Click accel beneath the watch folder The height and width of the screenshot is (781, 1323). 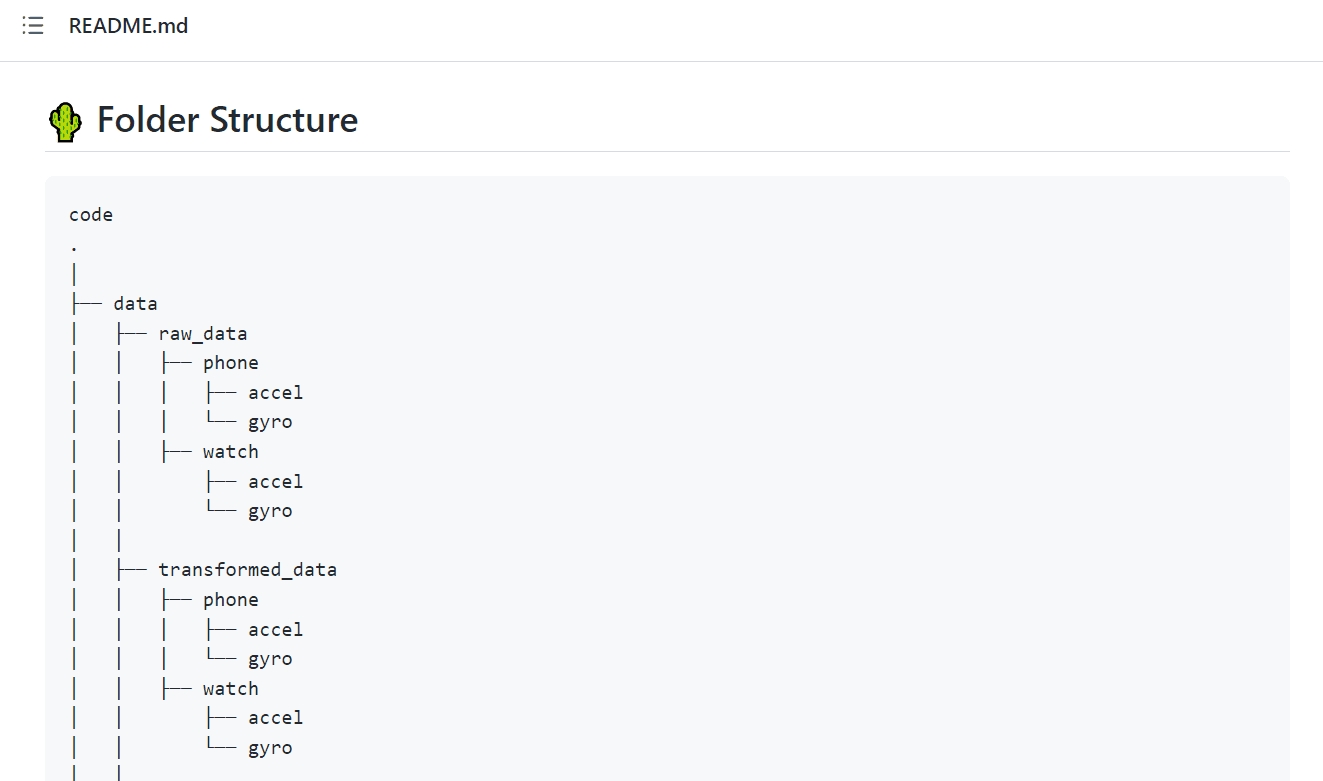[x=276, y=481]
